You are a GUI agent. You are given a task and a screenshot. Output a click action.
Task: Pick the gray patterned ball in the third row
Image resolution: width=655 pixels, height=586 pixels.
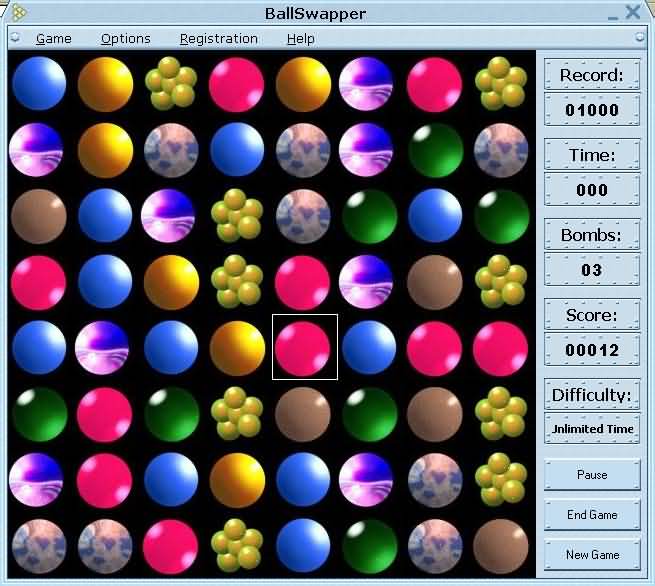303,216
